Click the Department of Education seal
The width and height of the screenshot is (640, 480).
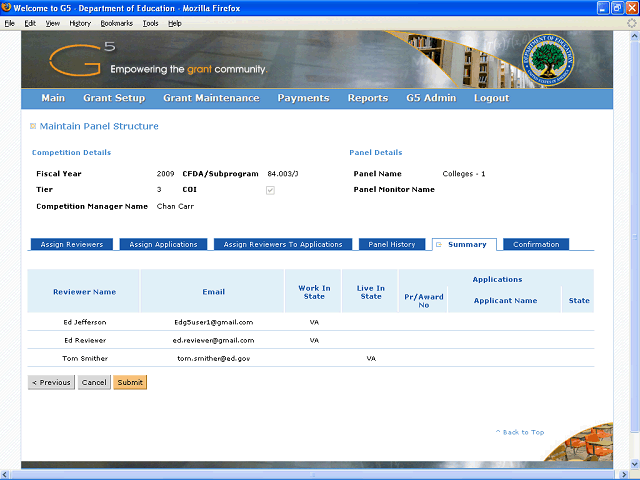pyautogui.click(x=547, y=60)
